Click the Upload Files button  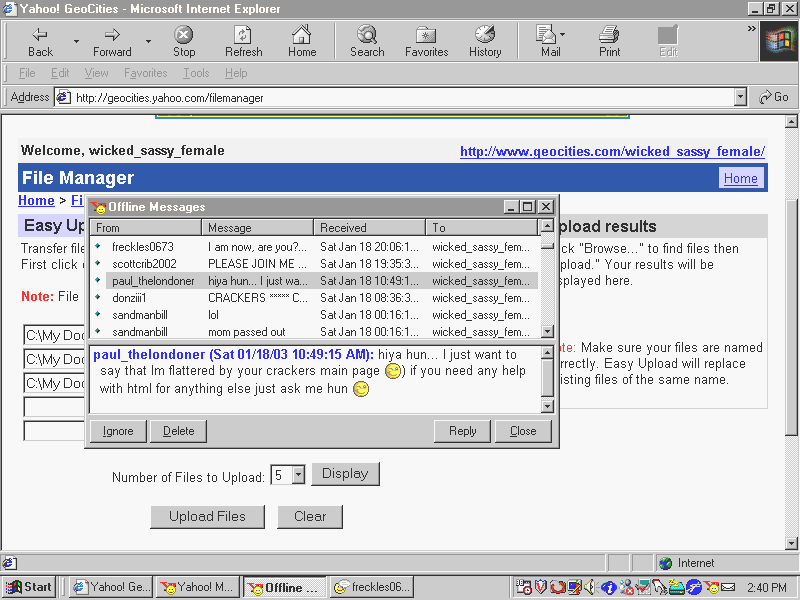point(207,516)
